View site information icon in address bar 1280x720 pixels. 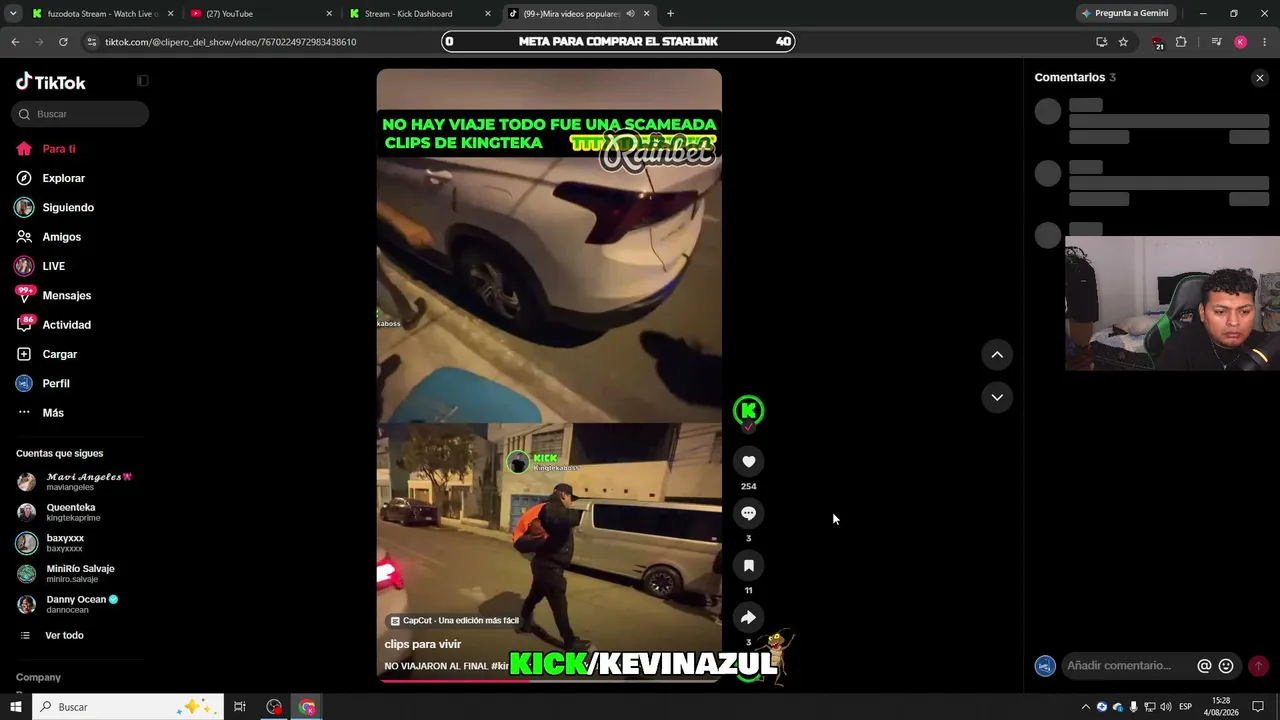coord(92,42)
